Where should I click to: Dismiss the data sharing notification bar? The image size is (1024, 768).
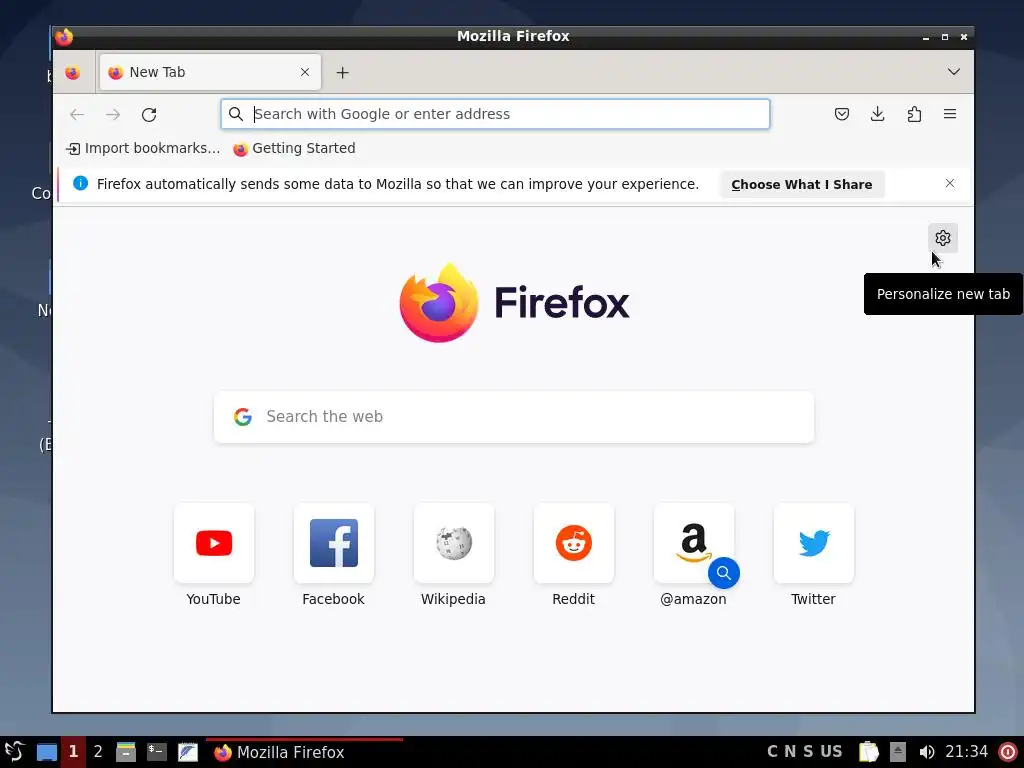tap(950, 184)
